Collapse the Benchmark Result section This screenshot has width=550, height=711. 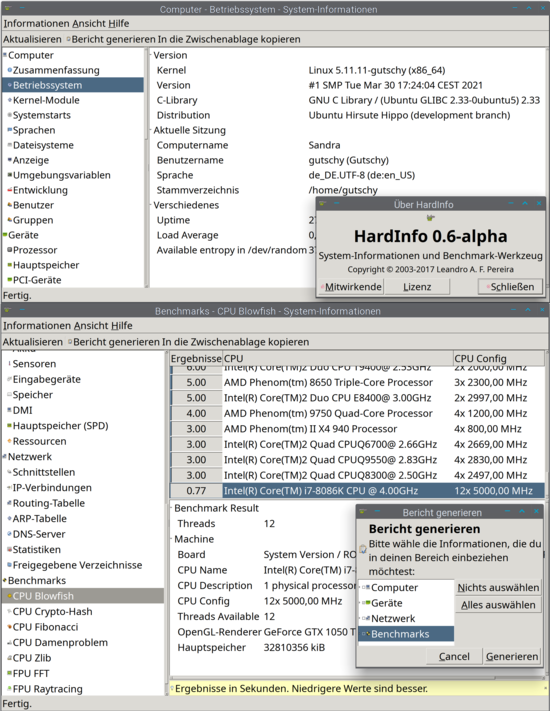pyautogui.click(x=171, y=508)
